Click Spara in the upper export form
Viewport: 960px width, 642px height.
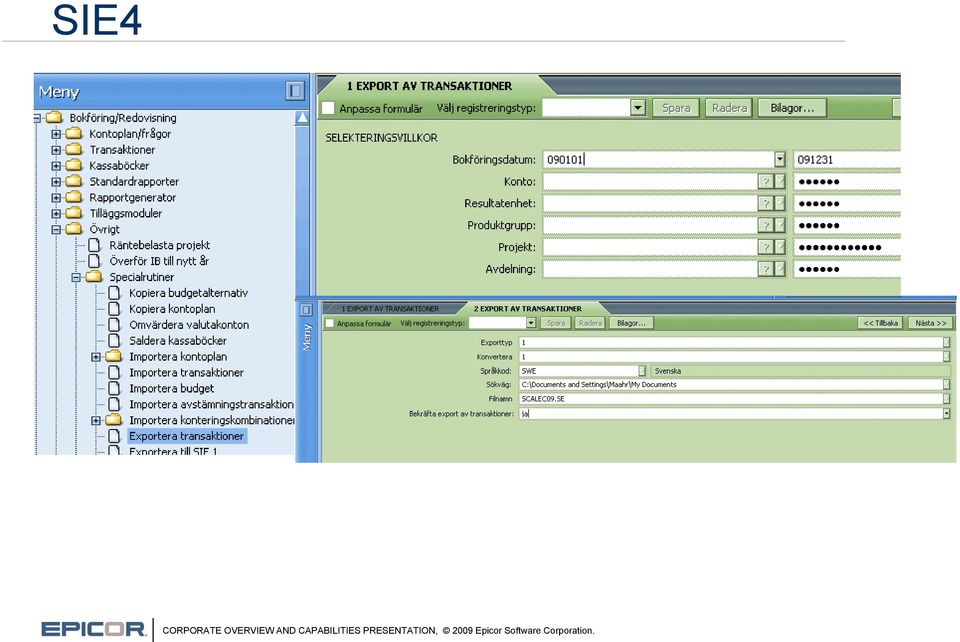[676, 108]
